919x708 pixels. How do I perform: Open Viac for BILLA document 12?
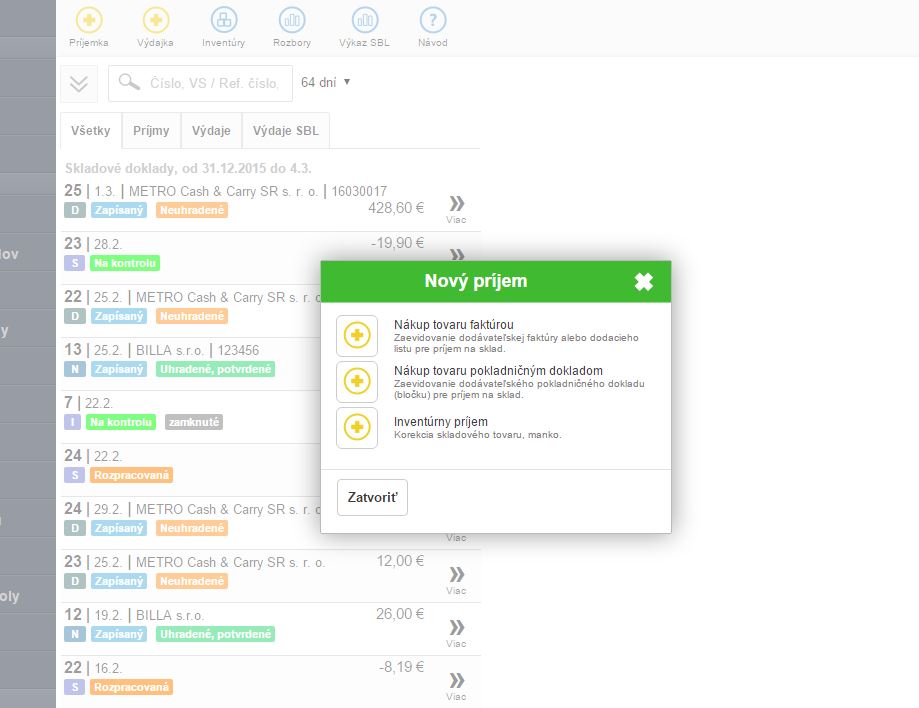click(x=456, y=631)
